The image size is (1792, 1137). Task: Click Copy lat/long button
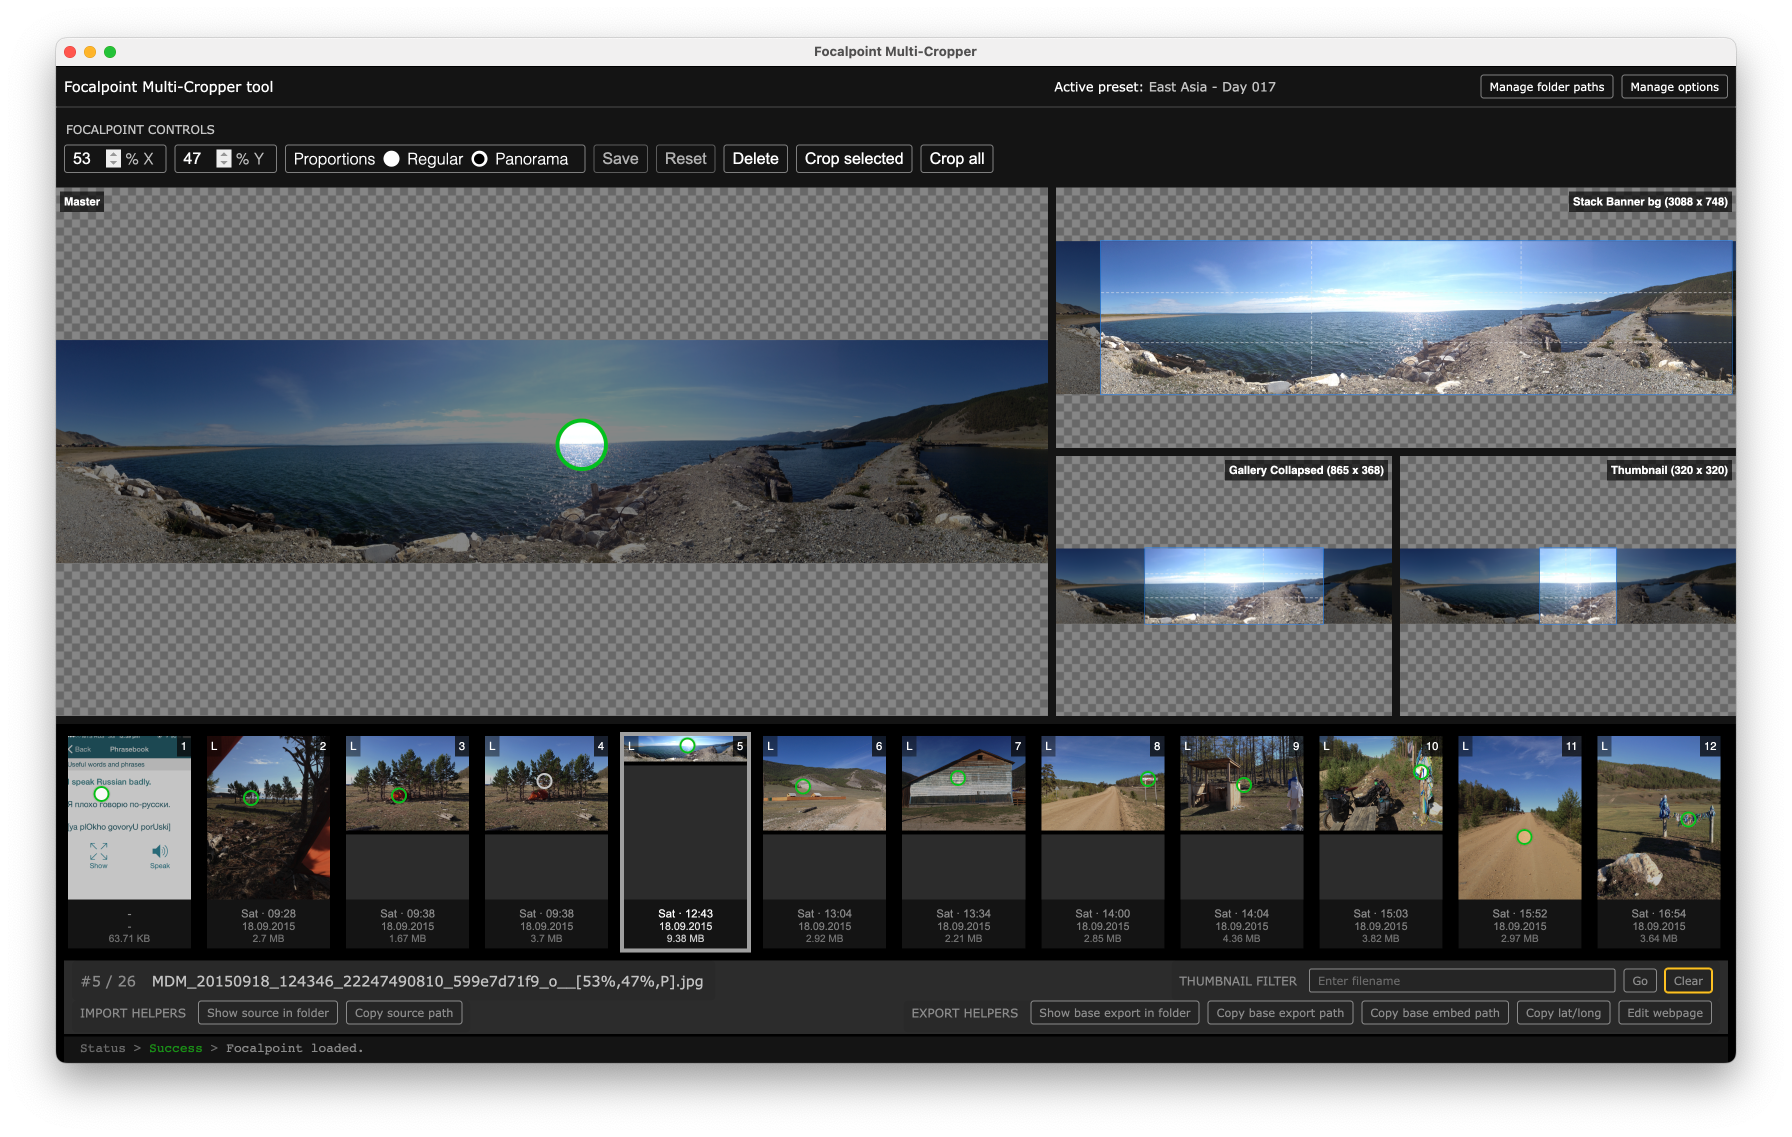[x=1563, y=1013]
